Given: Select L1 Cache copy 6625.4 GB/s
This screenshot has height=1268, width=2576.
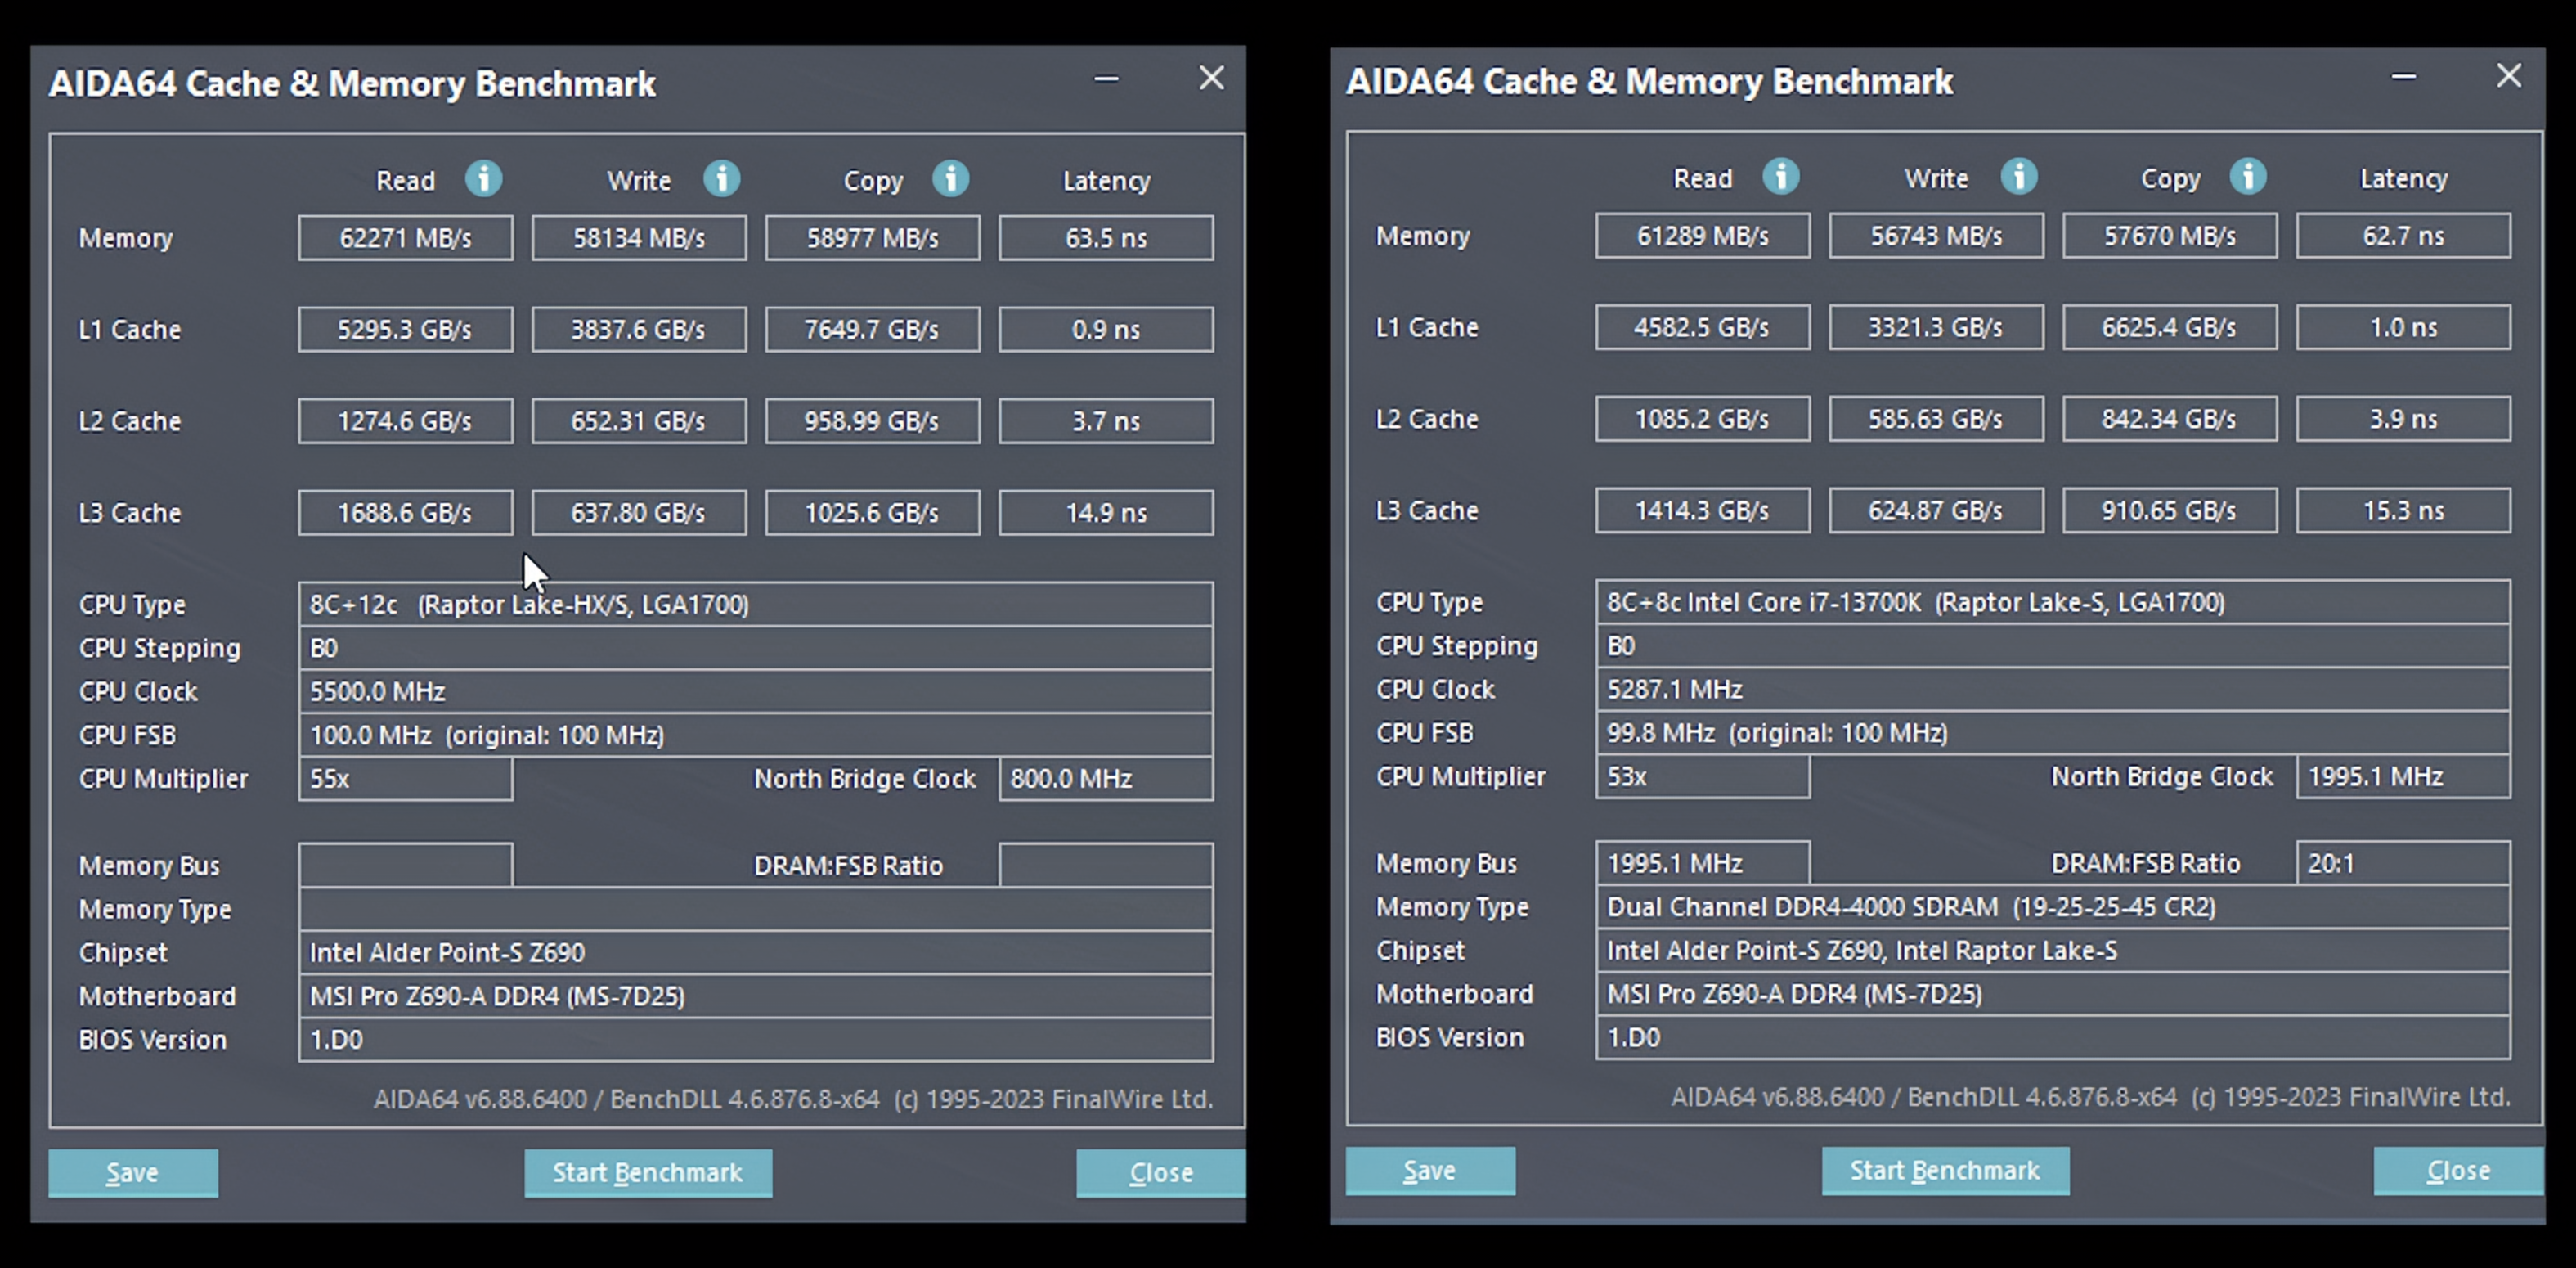Looking at the screenshot, I should [x=2170, y=327].
